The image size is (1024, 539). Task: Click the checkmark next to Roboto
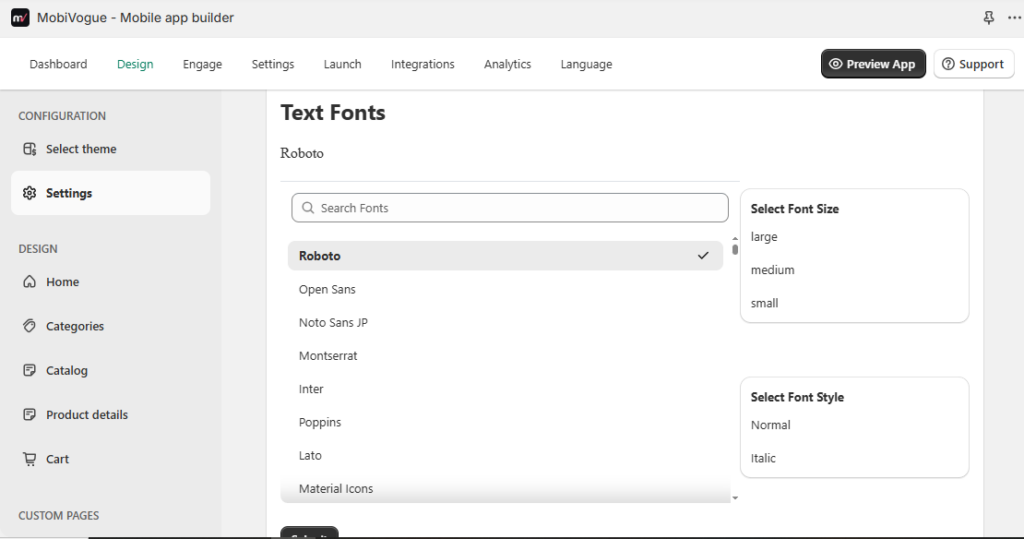(703, 255)
